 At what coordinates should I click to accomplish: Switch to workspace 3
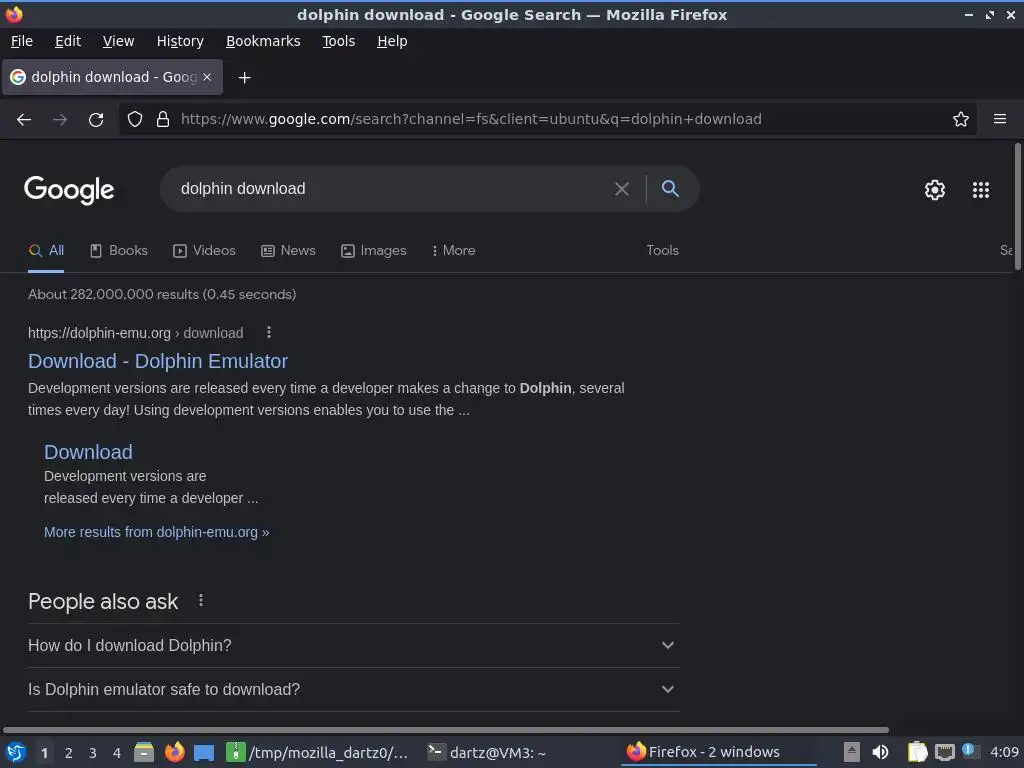[93, 753]
